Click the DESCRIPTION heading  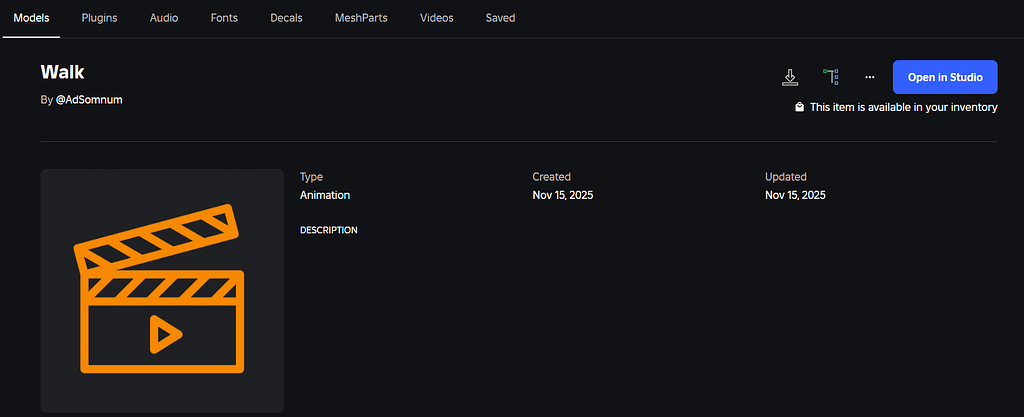[x=328, y=230]
